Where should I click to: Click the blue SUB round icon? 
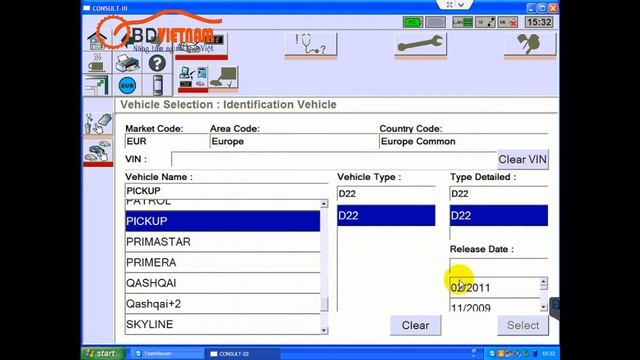(127, 85)
